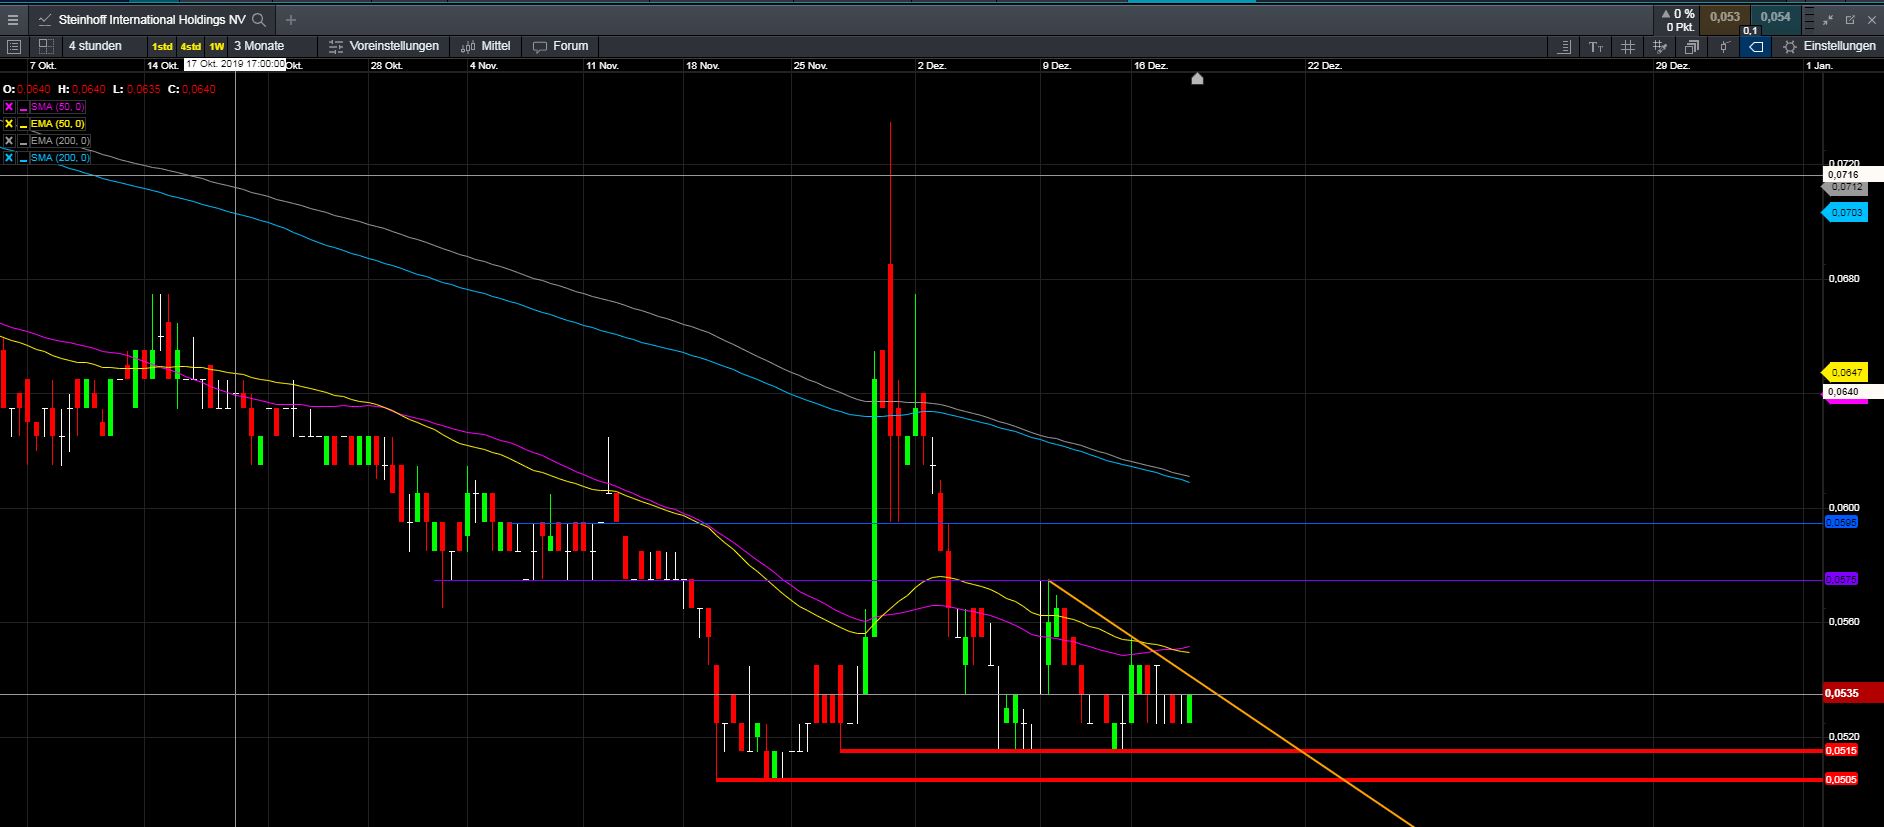The width and height of the screenshot is (1884, 827).
Task: Select the 0,0515 red support level label
Action: [1841, 751]
